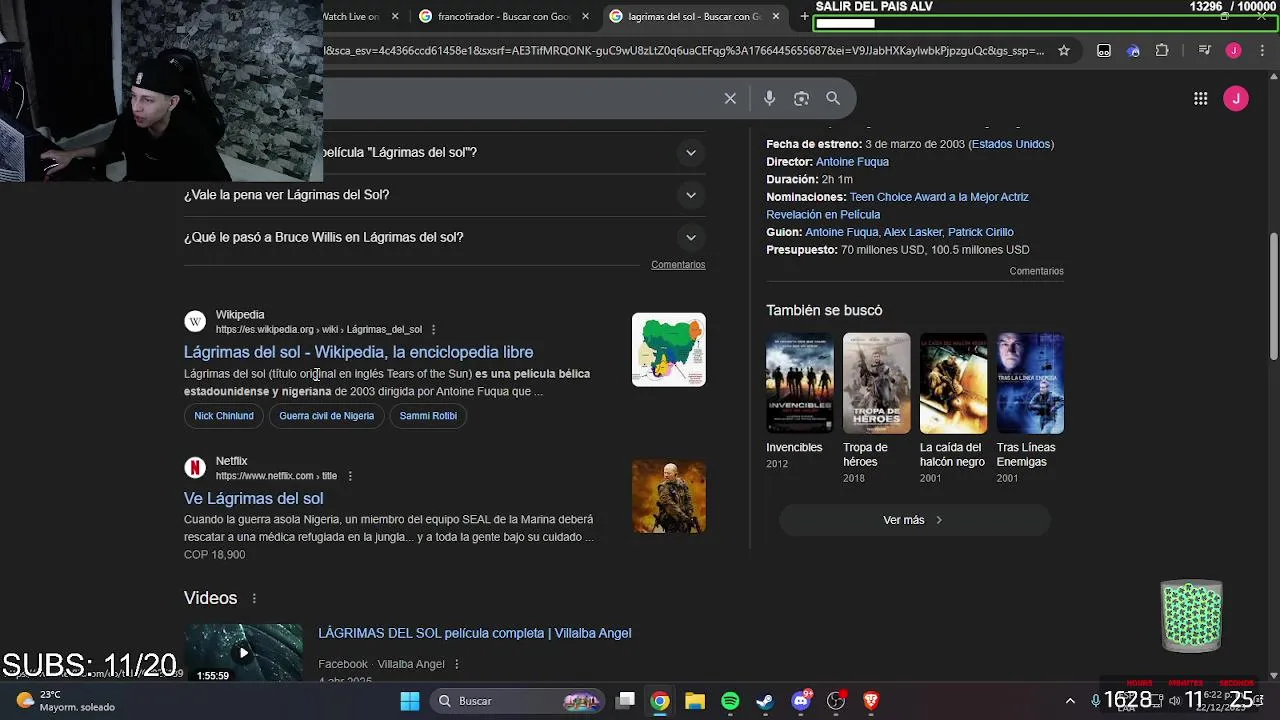
Task: Open Tropa de héroes 2018 thumbnail
Action: tap(877, 383)
